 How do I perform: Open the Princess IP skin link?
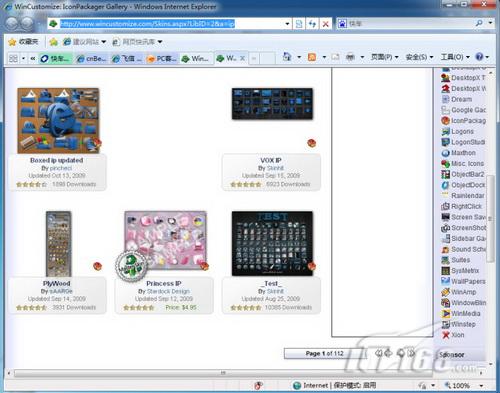(x=164, y=284)
